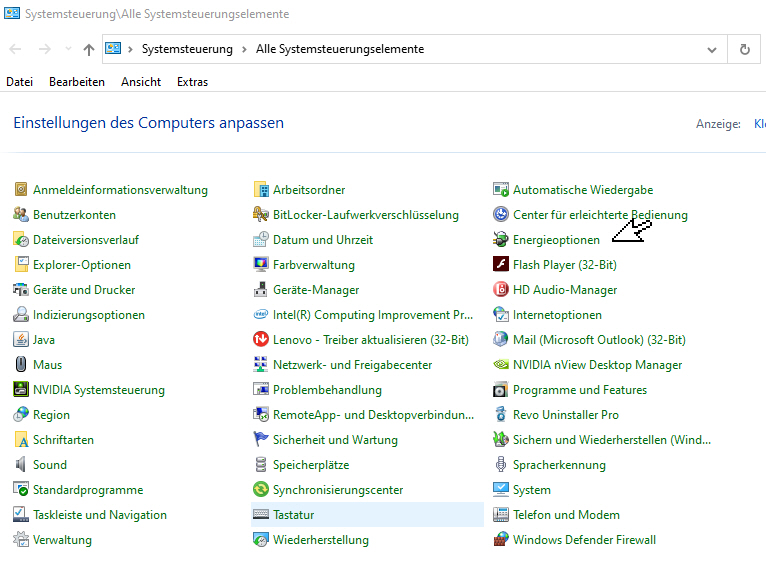The height and width of the screenshot is (567, 766).
Task: Open the Netzwerk- und Freigabecenter icon
Action: (x=261, y=364)
